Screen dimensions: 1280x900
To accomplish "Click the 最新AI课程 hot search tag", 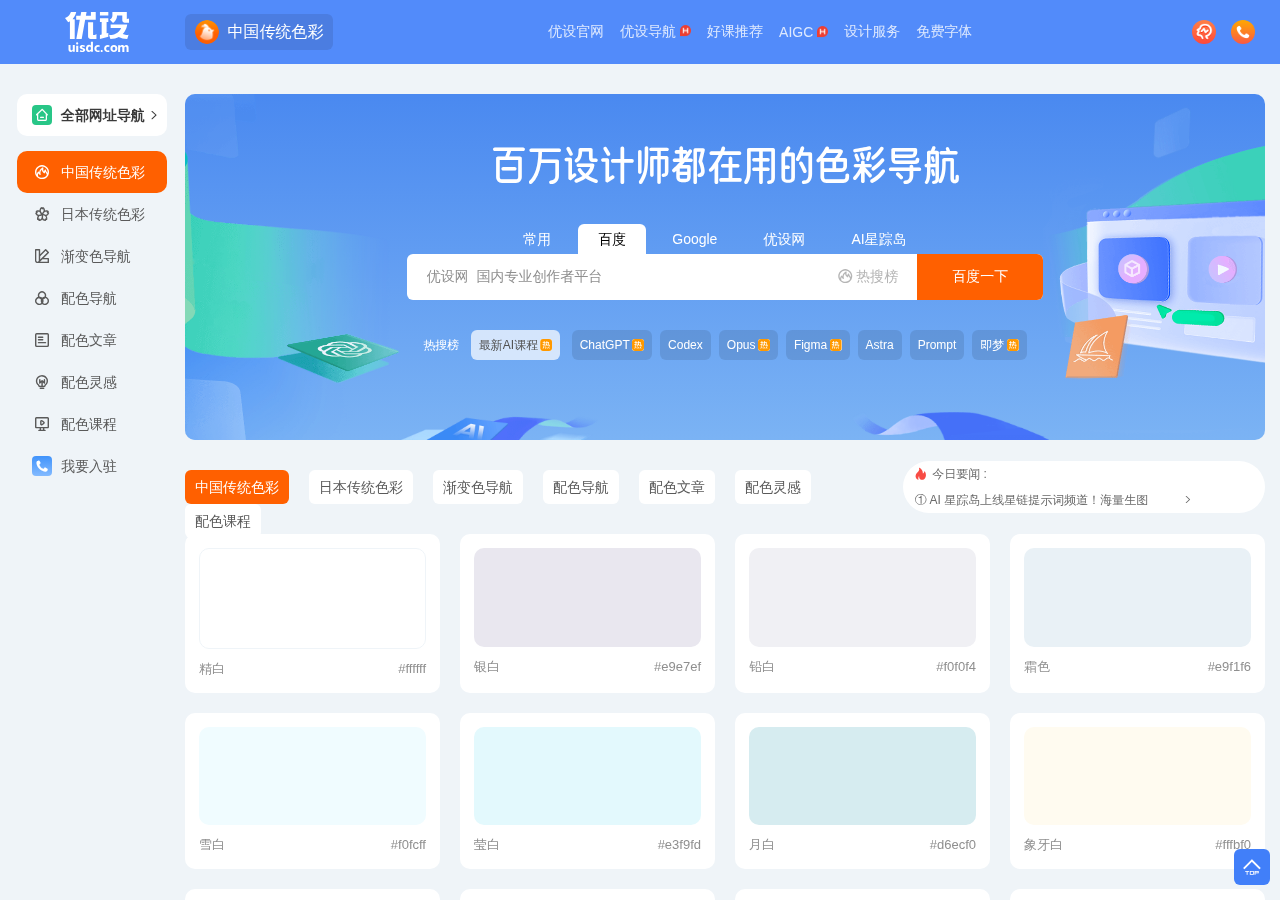I will click(x=515, y=345).
